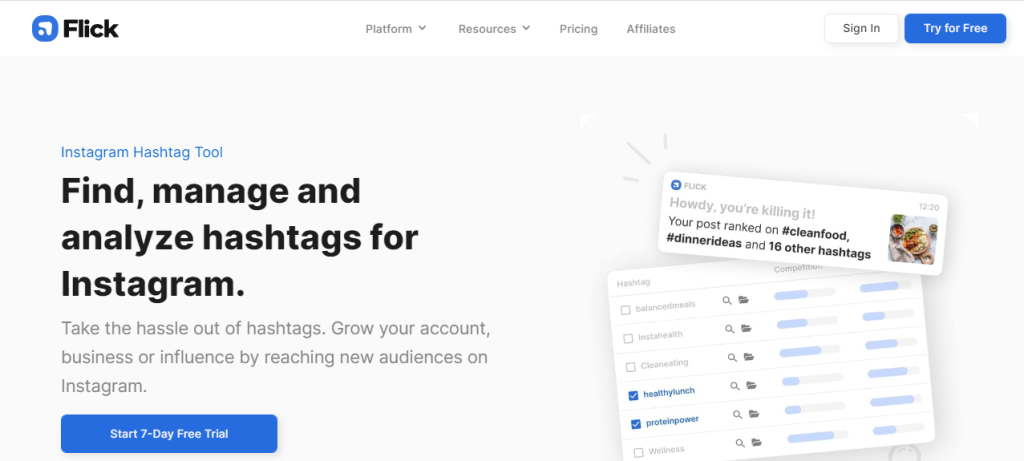Go to the Pricing page
The width and height of the screenshot is (1024, 461).
[x=579, y=29]
